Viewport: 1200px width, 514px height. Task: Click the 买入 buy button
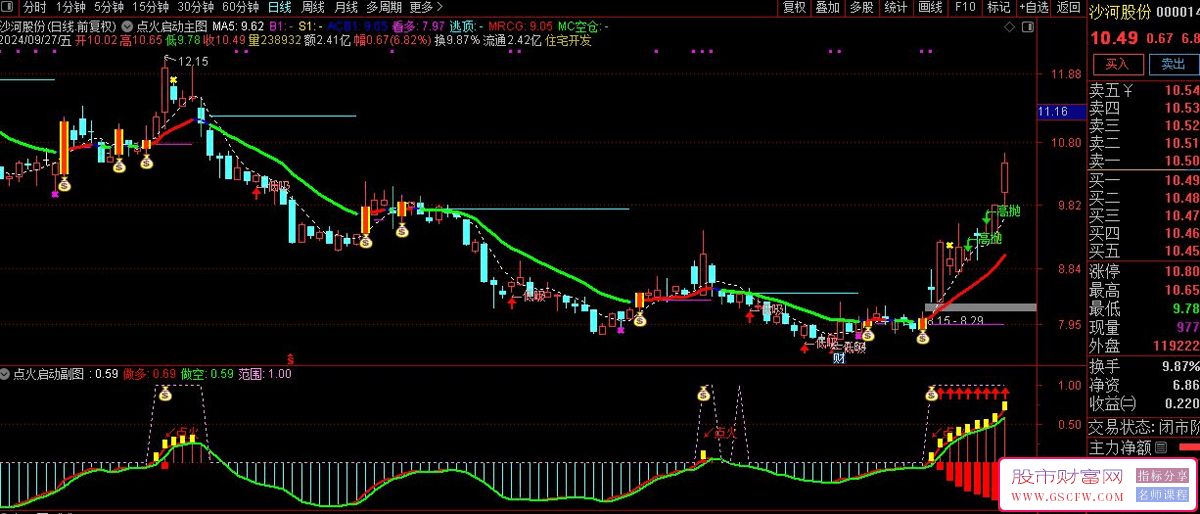coord(1117,64)
